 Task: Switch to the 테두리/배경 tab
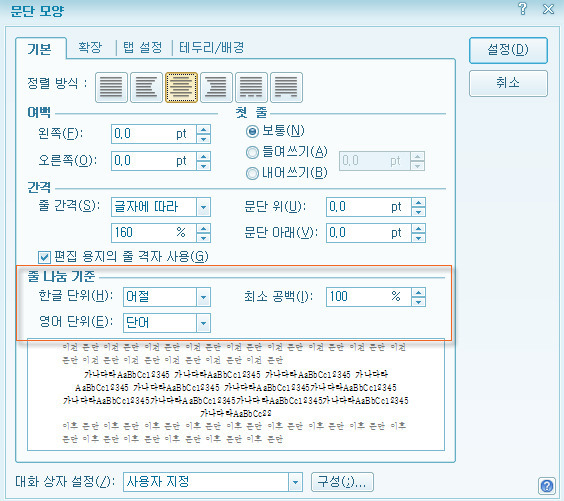coord(212,47)
